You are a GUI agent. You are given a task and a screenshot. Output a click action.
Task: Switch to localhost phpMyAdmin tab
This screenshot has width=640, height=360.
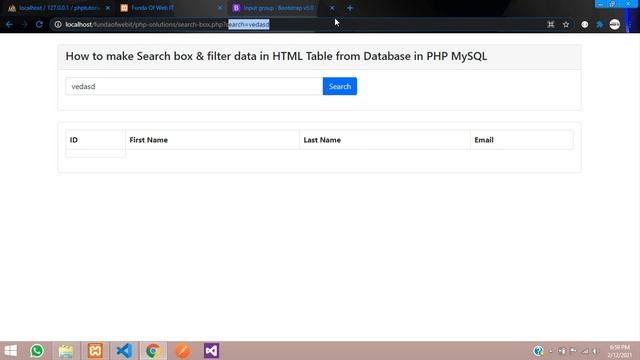[x=58, y=8]
